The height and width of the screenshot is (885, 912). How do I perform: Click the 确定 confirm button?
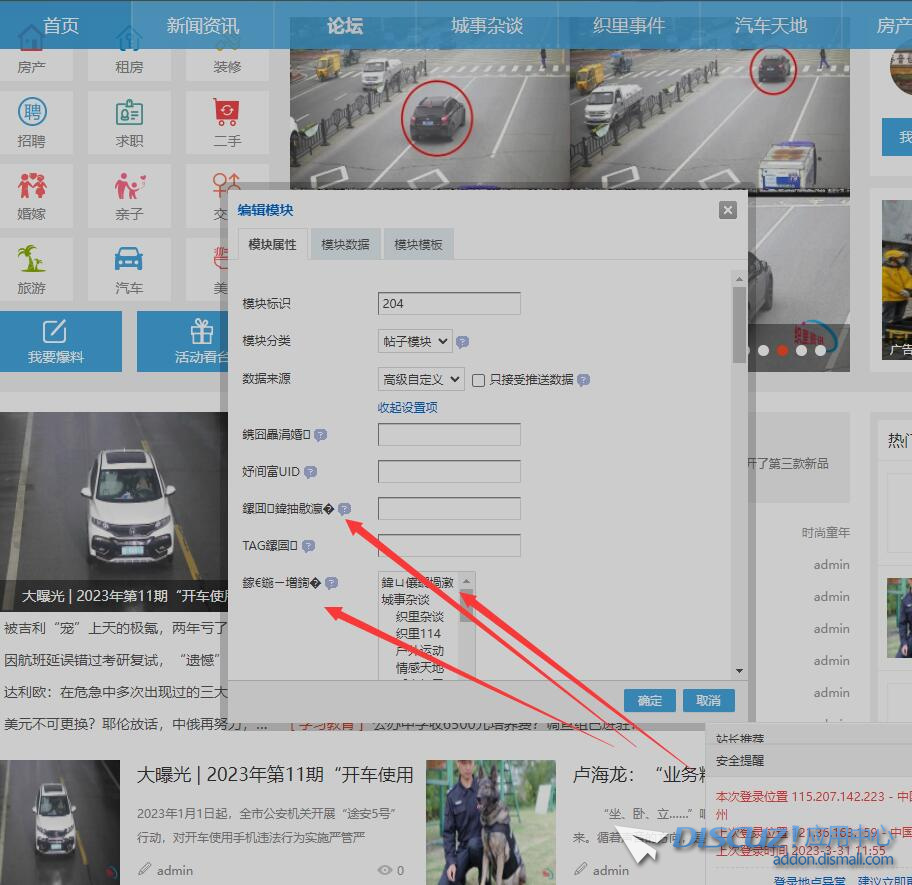click(649, 700)
